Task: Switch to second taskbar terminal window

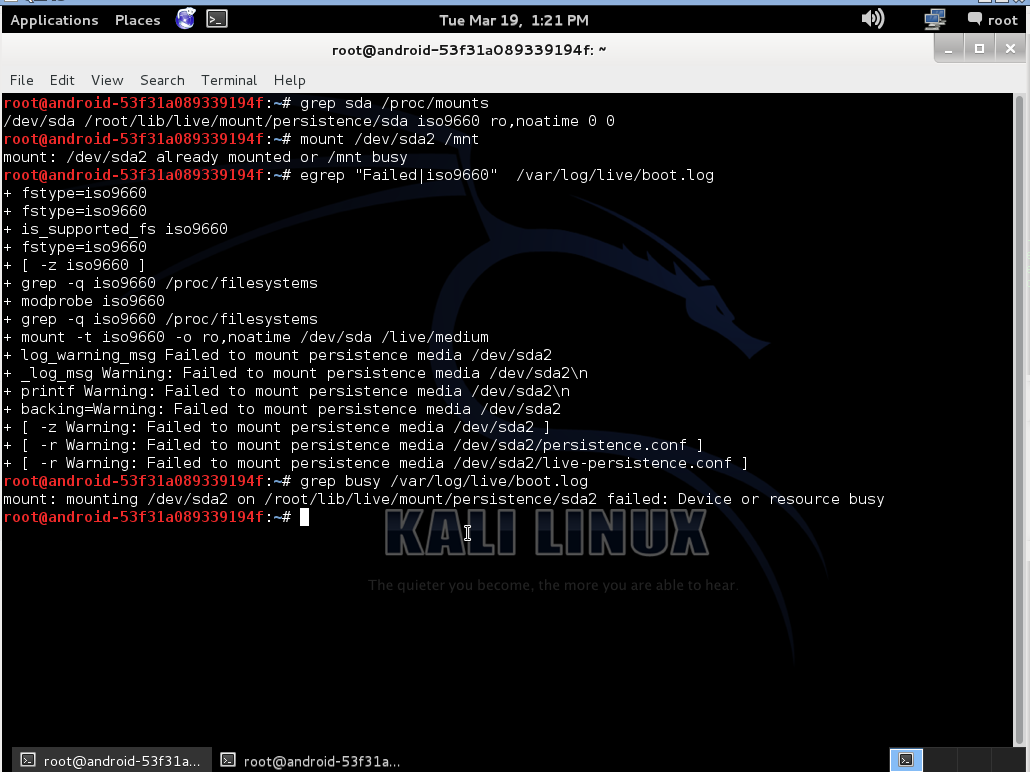Action: [310, 760]
